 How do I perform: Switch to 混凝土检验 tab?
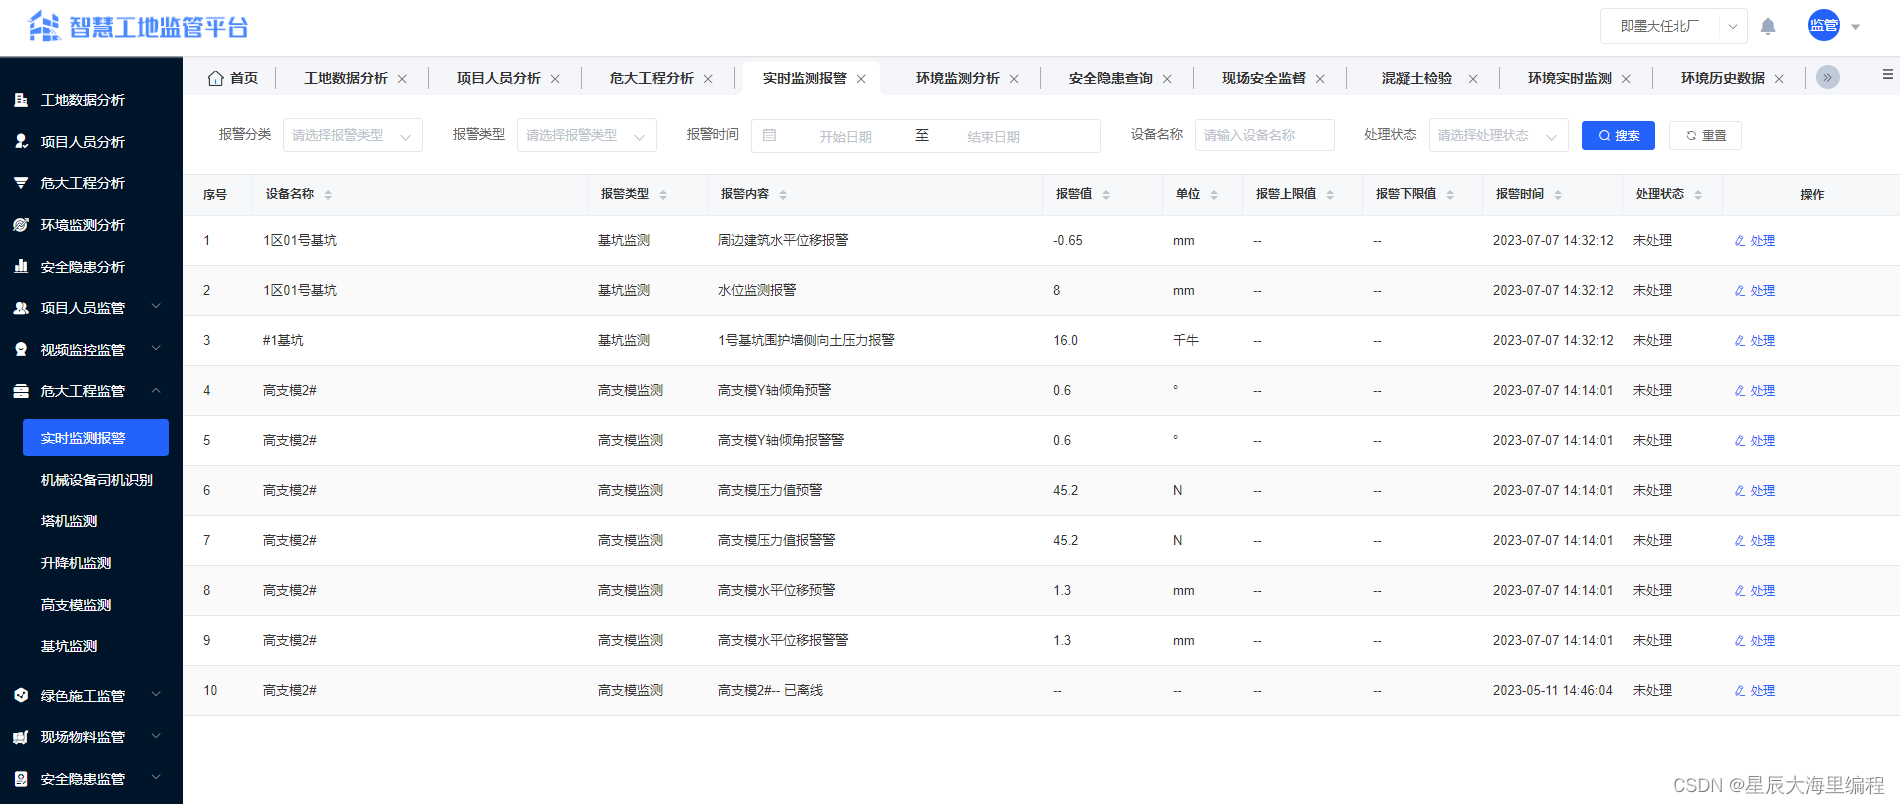tap(1417, 78)
